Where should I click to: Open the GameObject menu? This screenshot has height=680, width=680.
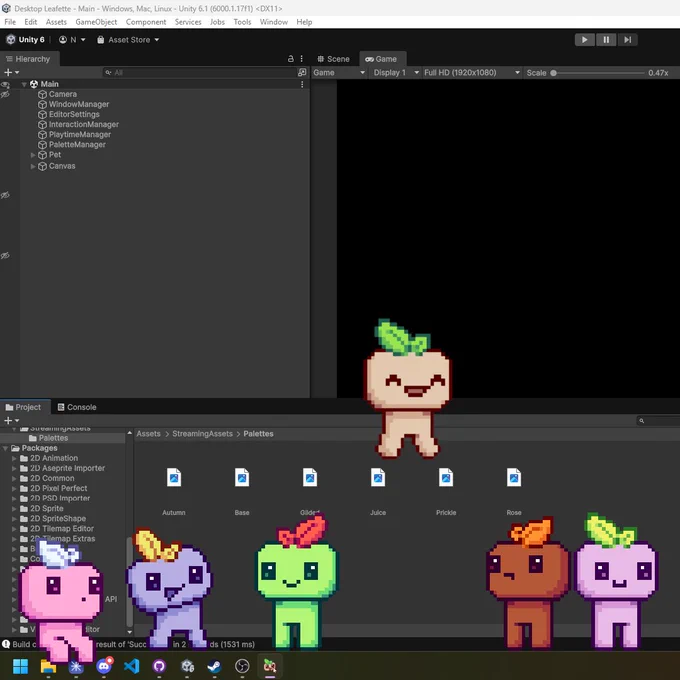tap(96, 22)
